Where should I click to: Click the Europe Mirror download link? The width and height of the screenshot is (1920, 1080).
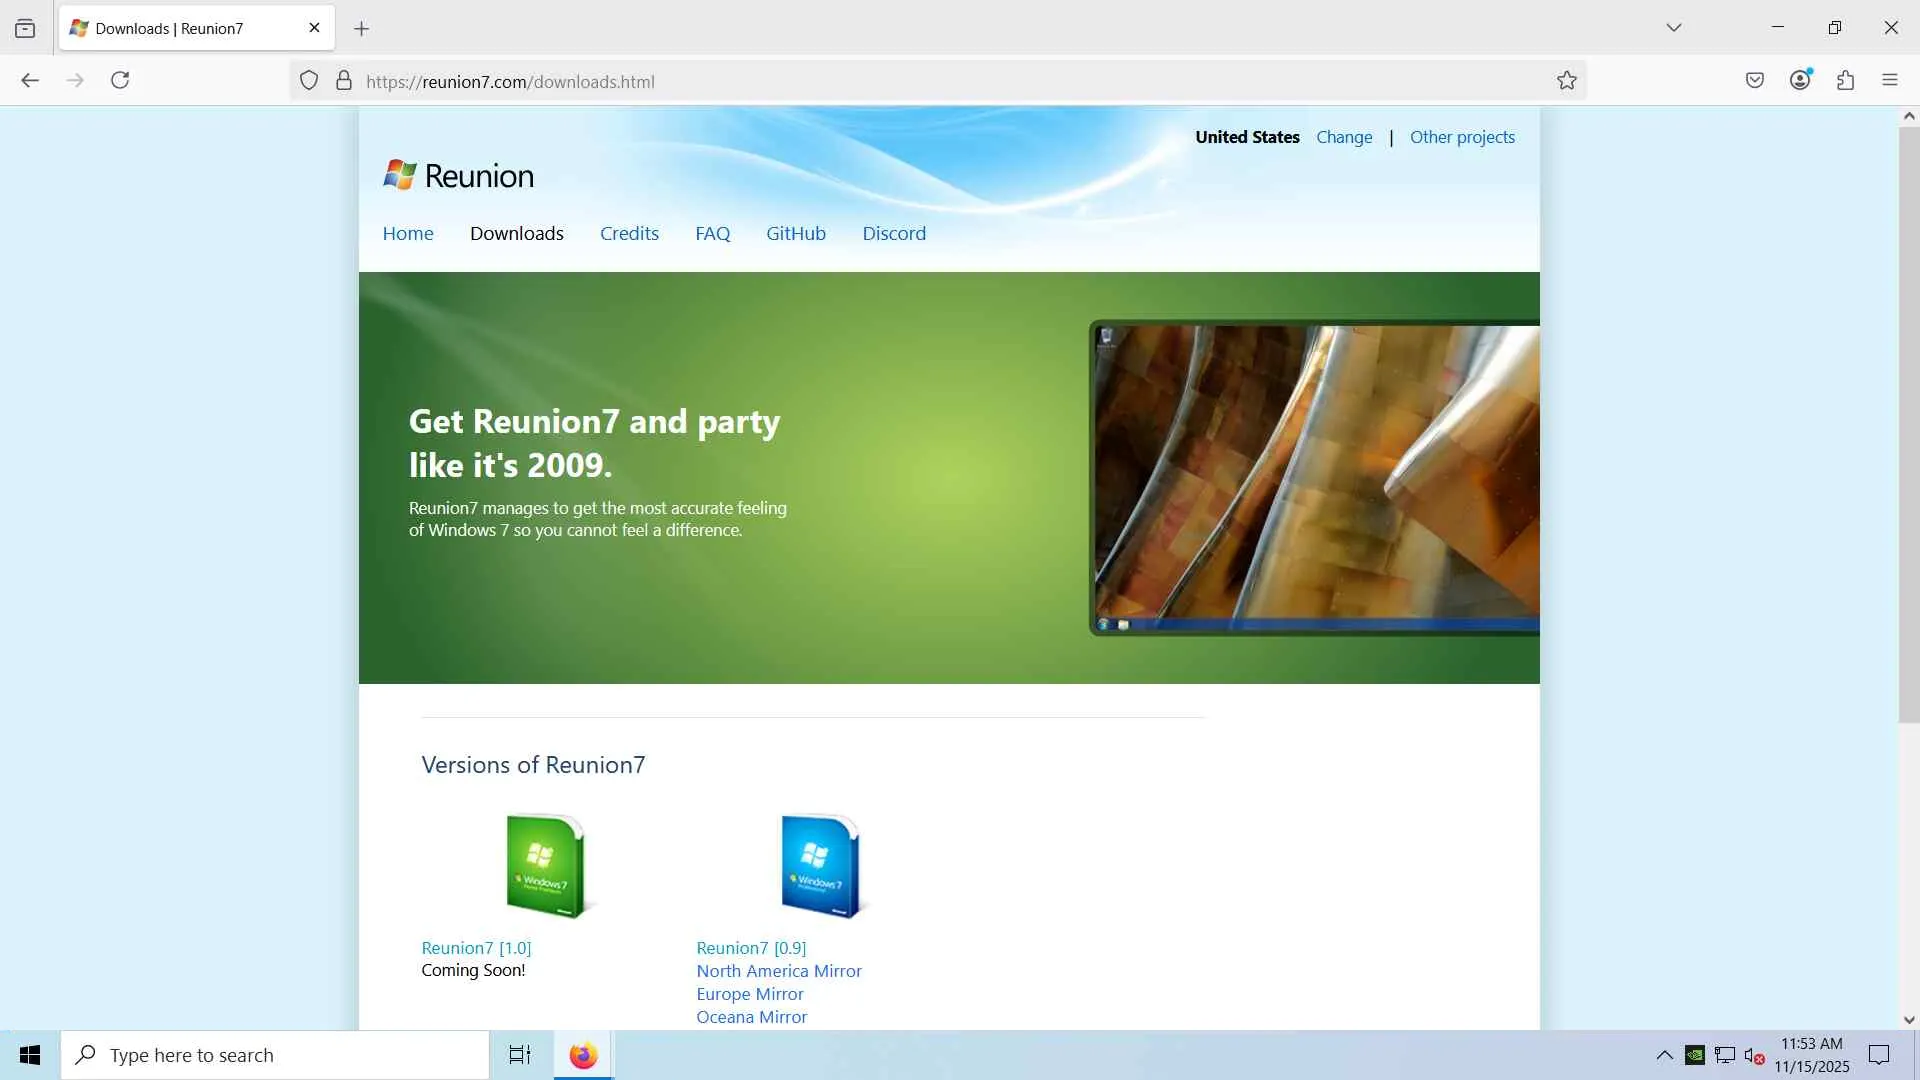click(749, 994)
